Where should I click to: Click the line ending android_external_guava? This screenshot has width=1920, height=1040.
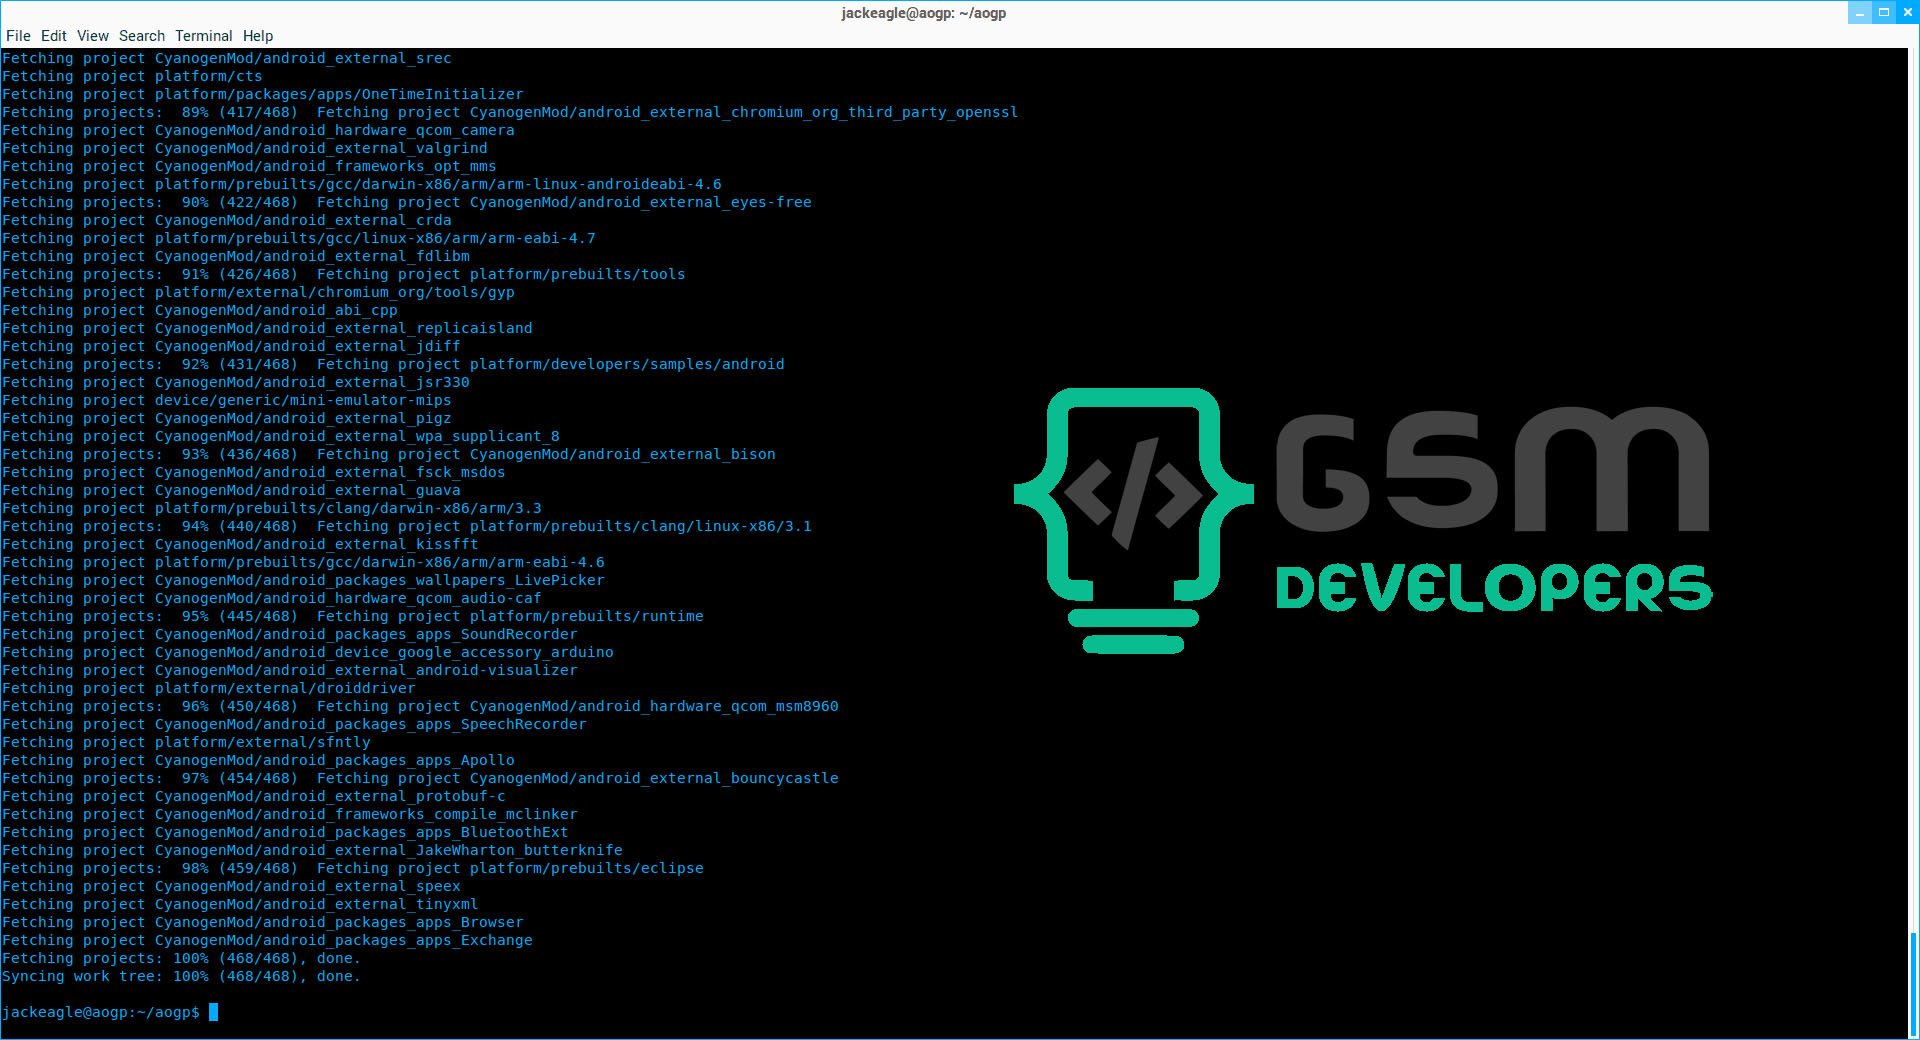(231, 490)
